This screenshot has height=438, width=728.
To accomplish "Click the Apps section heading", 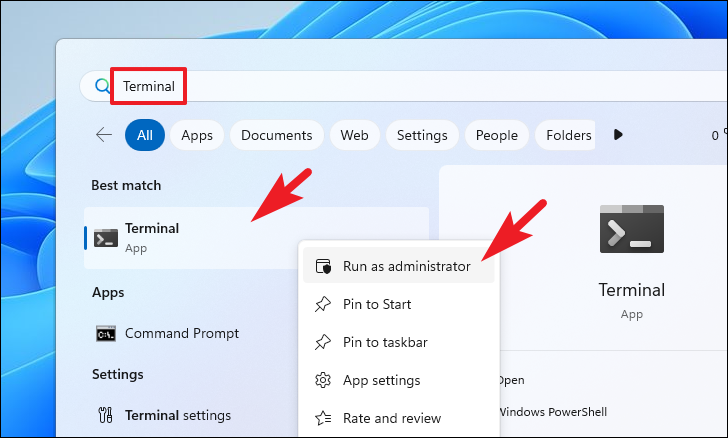I will (108, 293).
